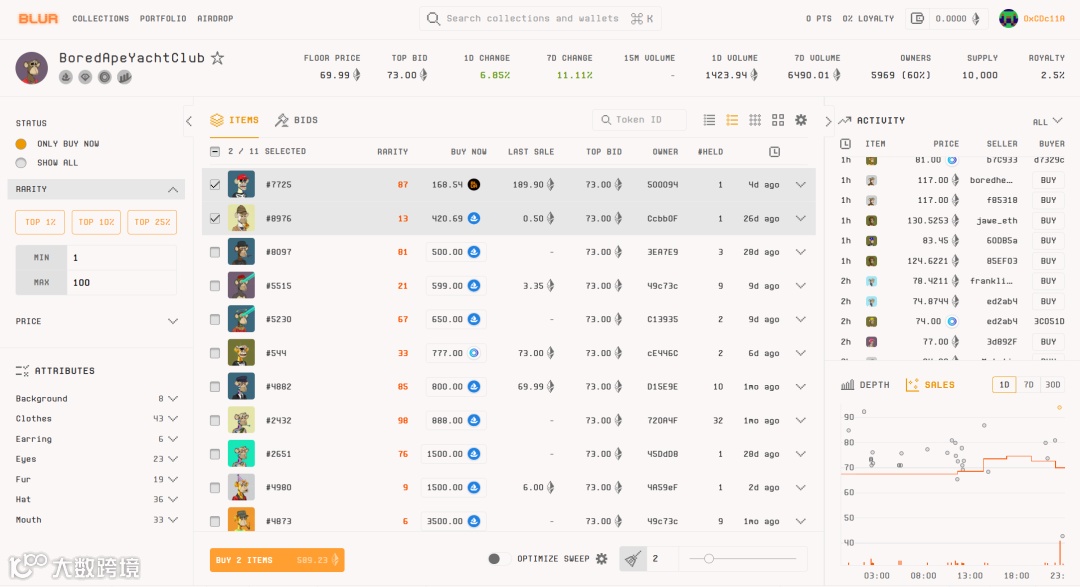Image resolution: width=1080 pixels, height=587 pixels.
Task: Expand row details for item #7725
Action: [x=800, y=185]
